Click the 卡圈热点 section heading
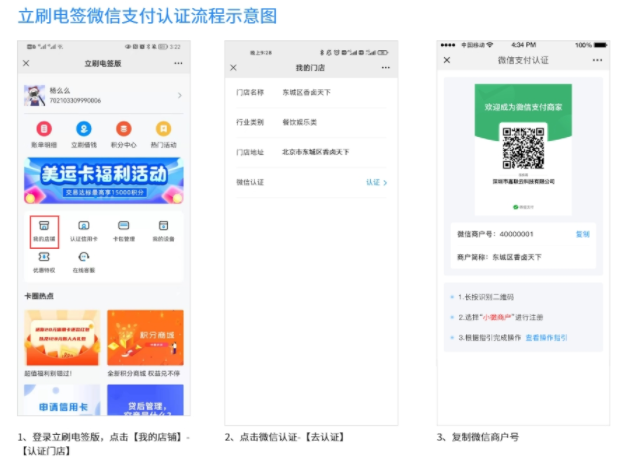The image size is (620, 467). 39,296
